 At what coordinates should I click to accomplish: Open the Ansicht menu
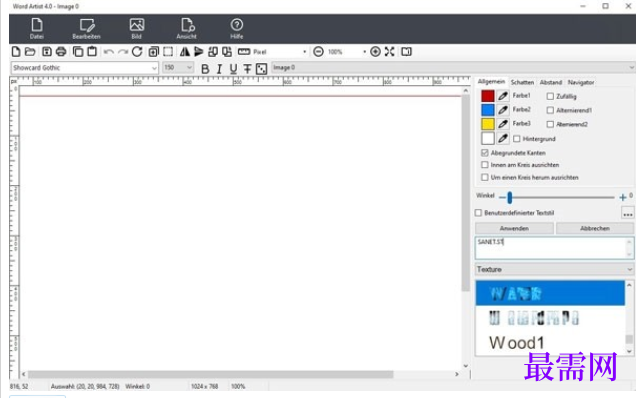point(187,28)
